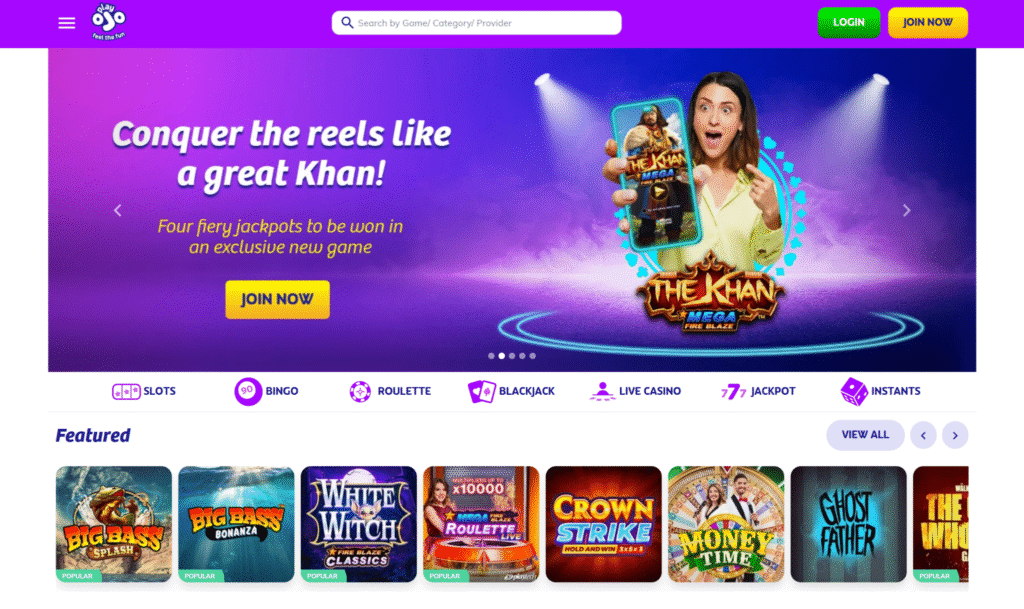The width and height of the screenshot is (1024, 609).
Task: Move the Featured games carousel left
Action: point(923,435)
